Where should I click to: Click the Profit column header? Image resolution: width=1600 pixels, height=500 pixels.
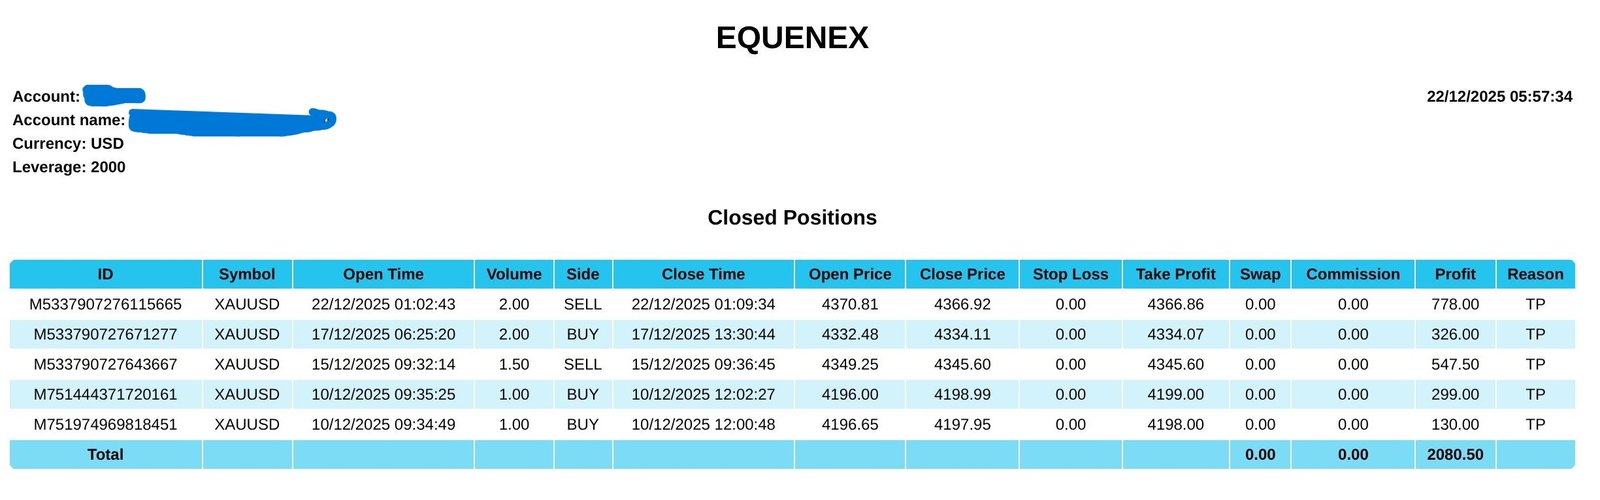pos(1455,274)
